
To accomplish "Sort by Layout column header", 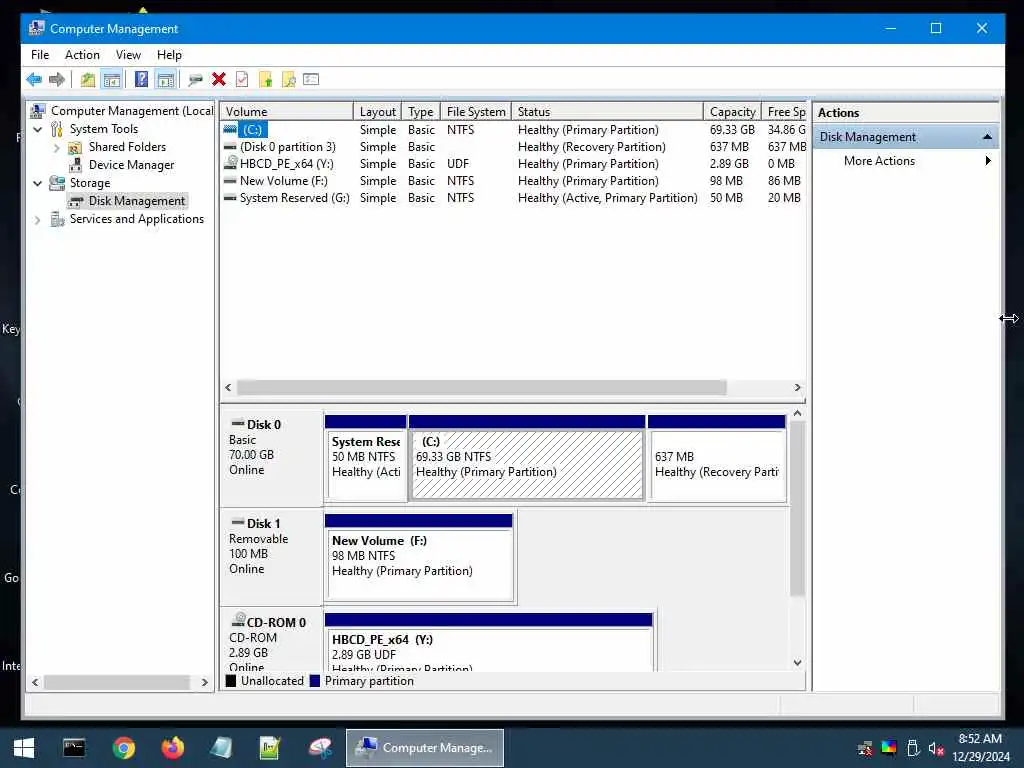I will pos(377,112).
